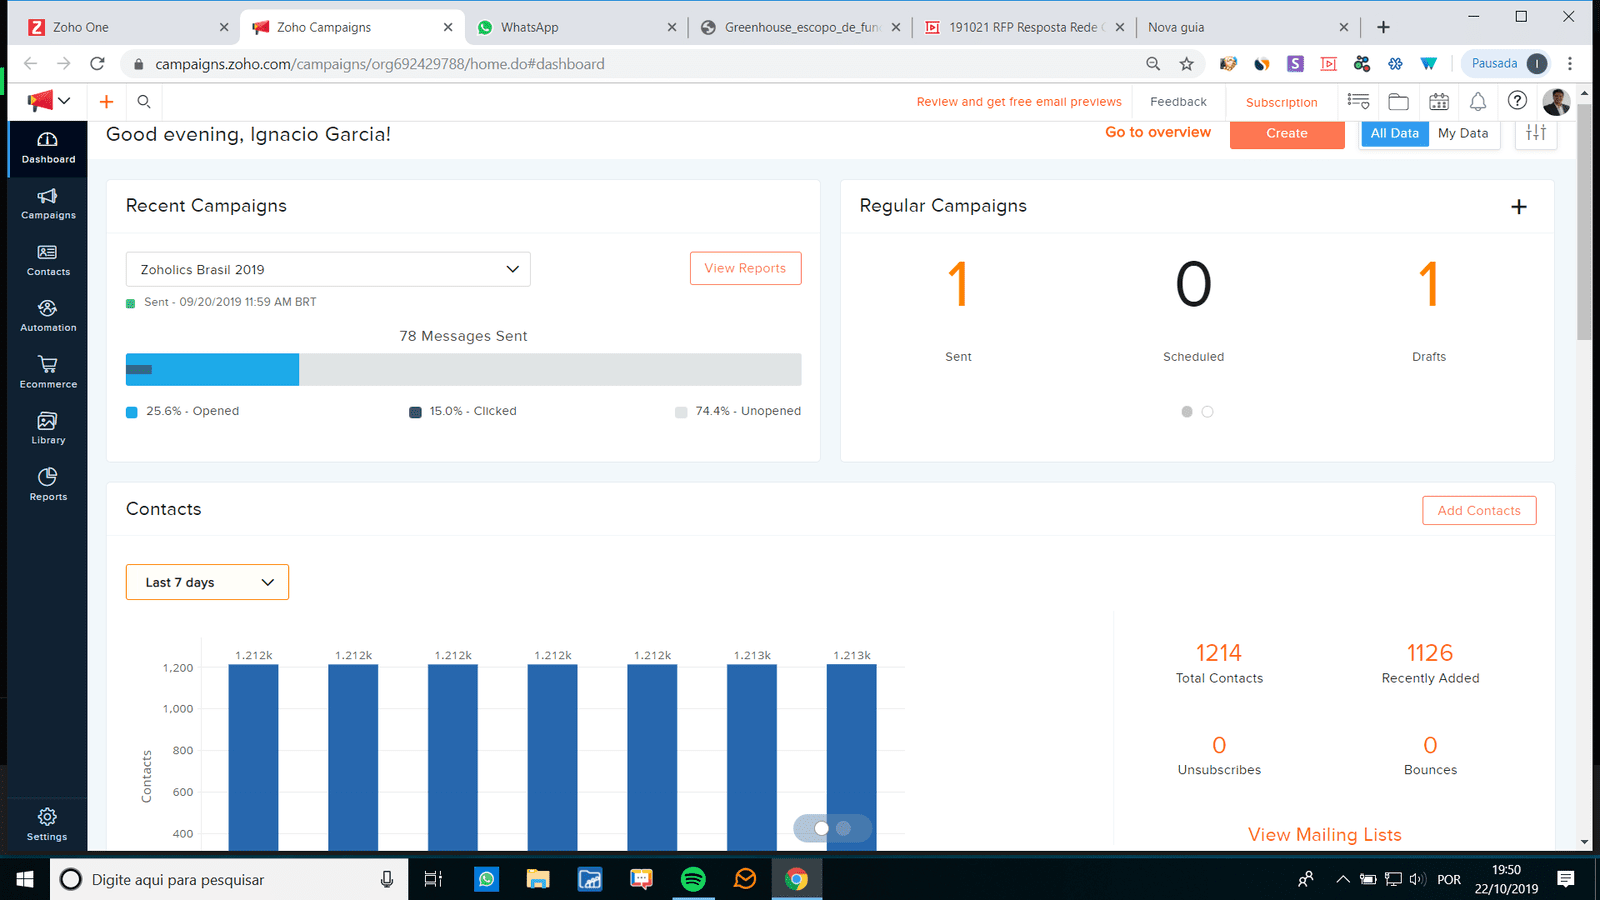Click the Add Contacts button
Viewport: 1600px width, 900px height.
click(x=1479, y=510)
